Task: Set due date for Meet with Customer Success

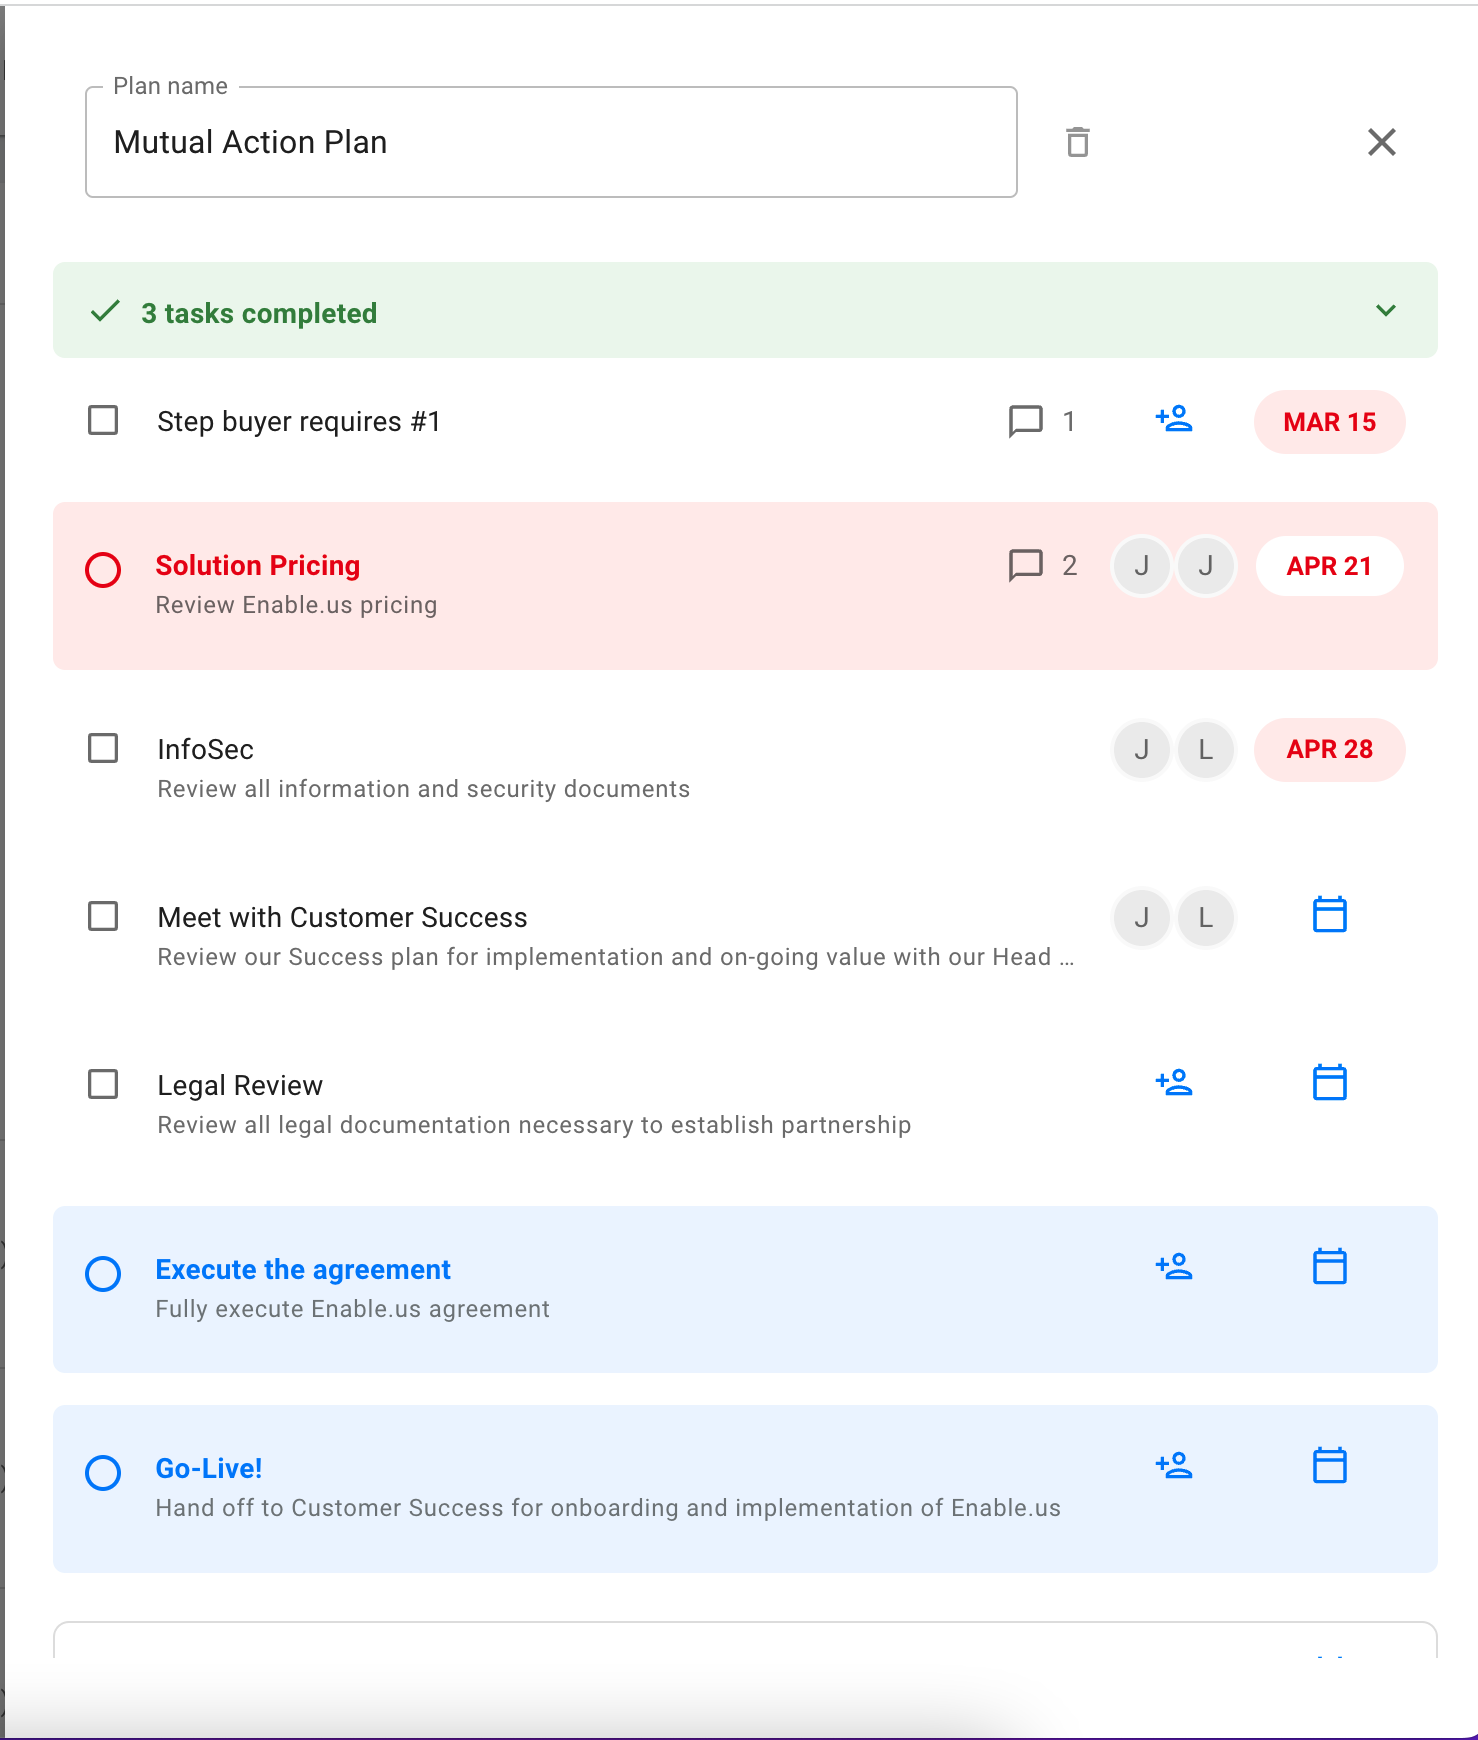Action: coord(1329,914)
